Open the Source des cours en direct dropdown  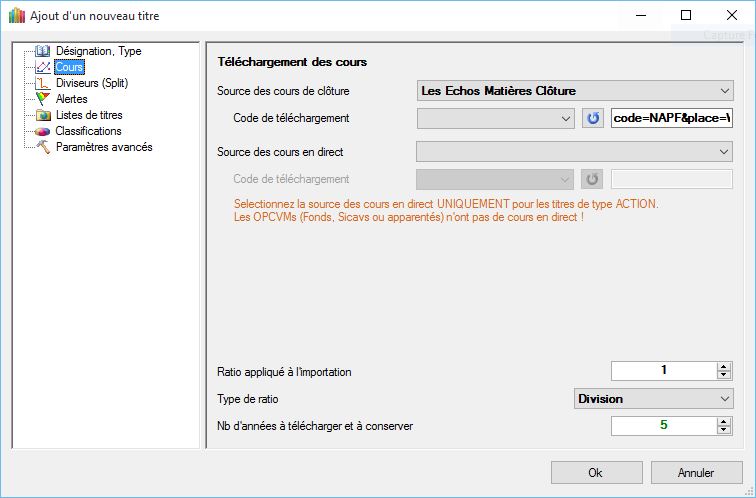(x=574, y=152)
